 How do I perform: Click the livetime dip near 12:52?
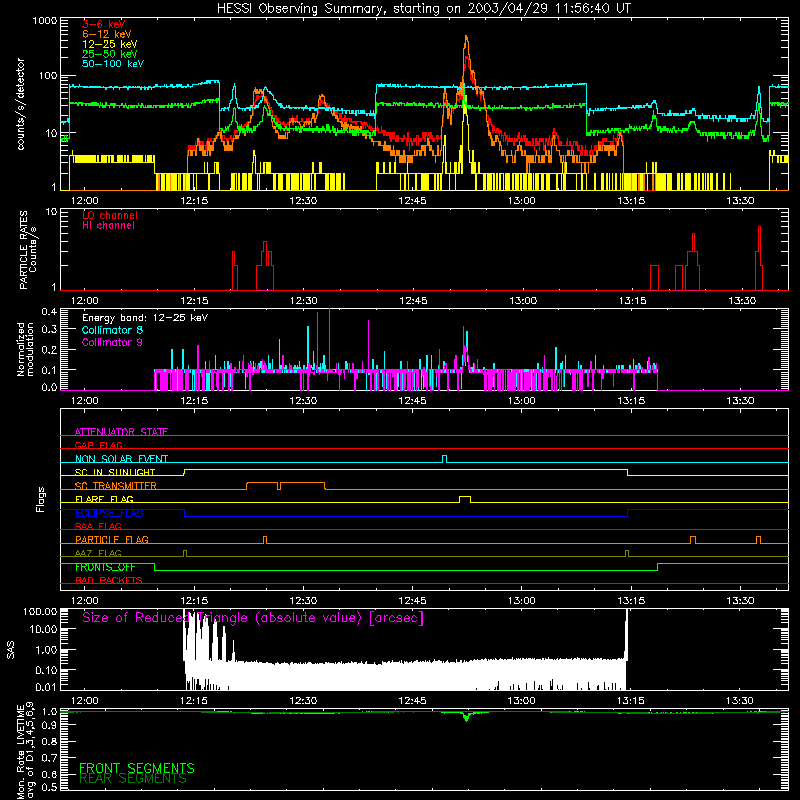pyautogui.click(x=466, y=716)
